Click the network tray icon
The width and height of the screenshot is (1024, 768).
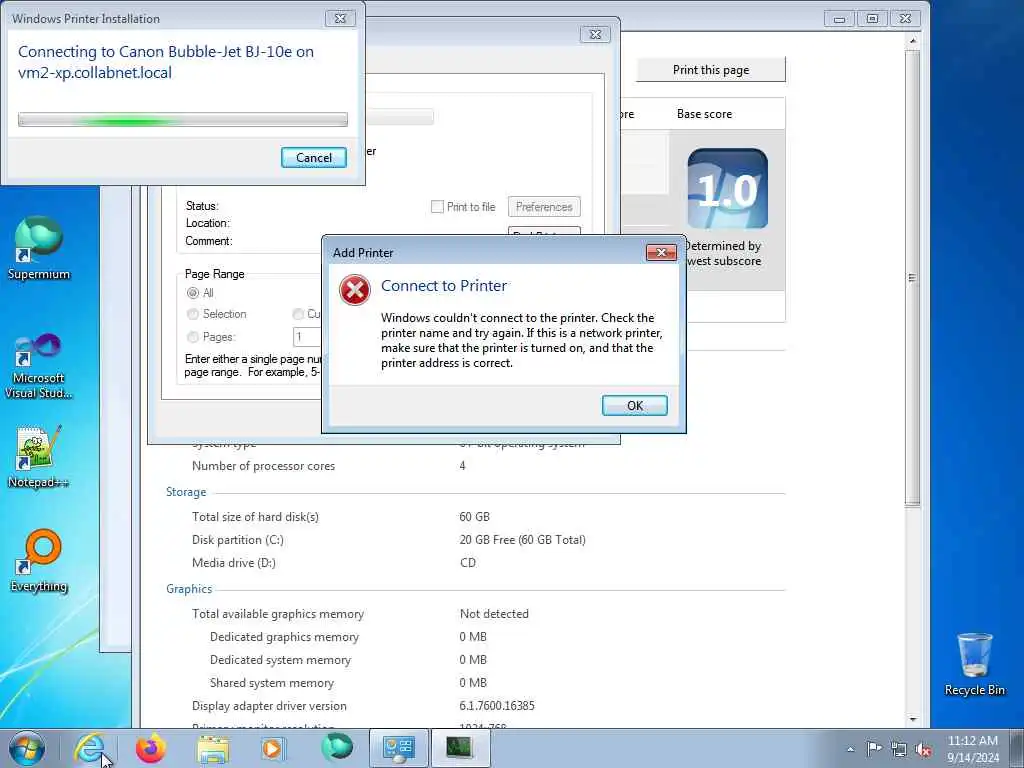(899, 749)
